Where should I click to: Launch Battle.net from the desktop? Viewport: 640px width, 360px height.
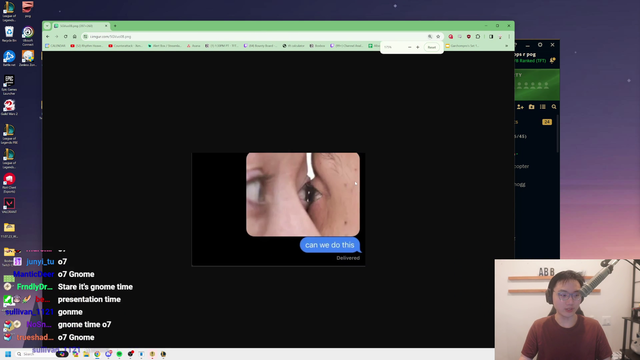9,58
